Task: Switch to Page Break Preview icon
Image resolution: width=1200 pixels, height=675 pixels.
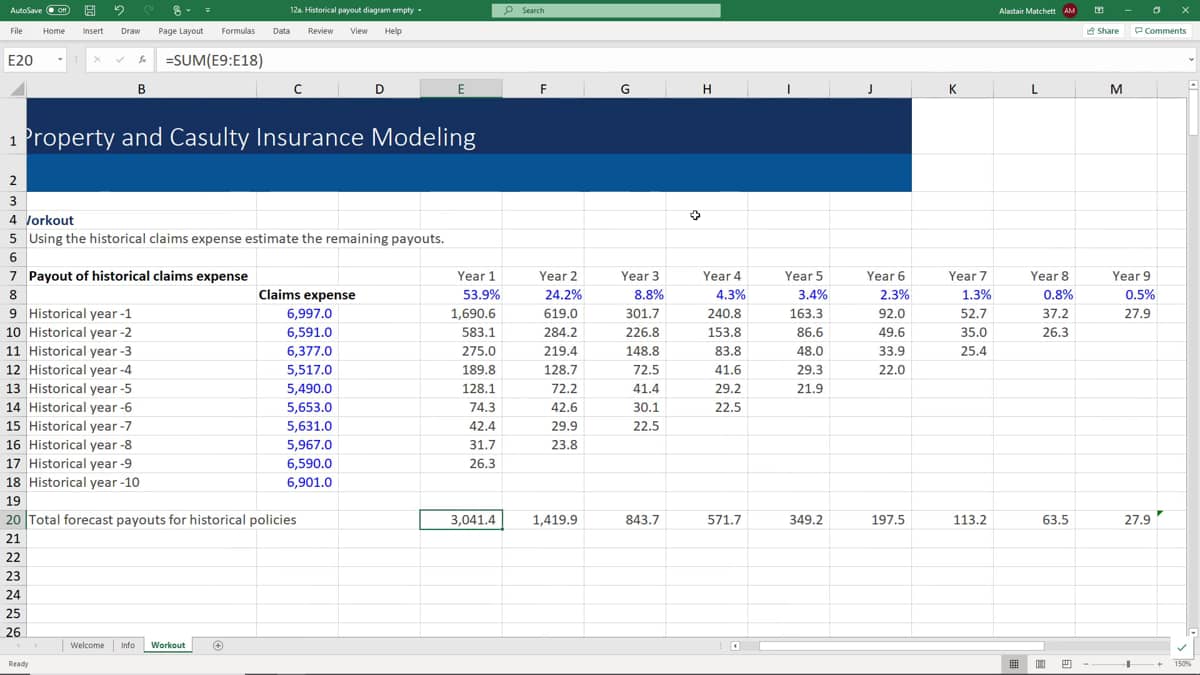Action: (x=1066, y=664)
